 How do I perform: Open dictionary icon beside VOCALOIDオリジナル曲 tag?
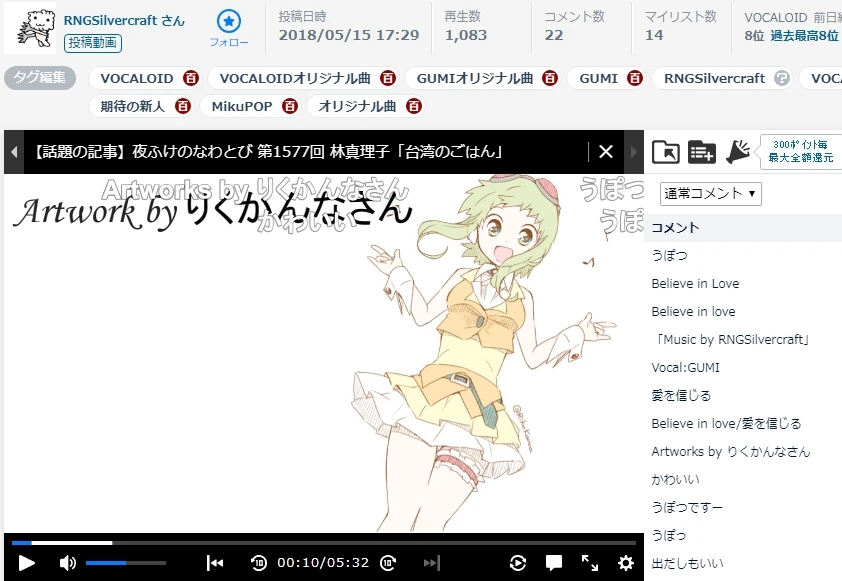(x=388, y=78)
